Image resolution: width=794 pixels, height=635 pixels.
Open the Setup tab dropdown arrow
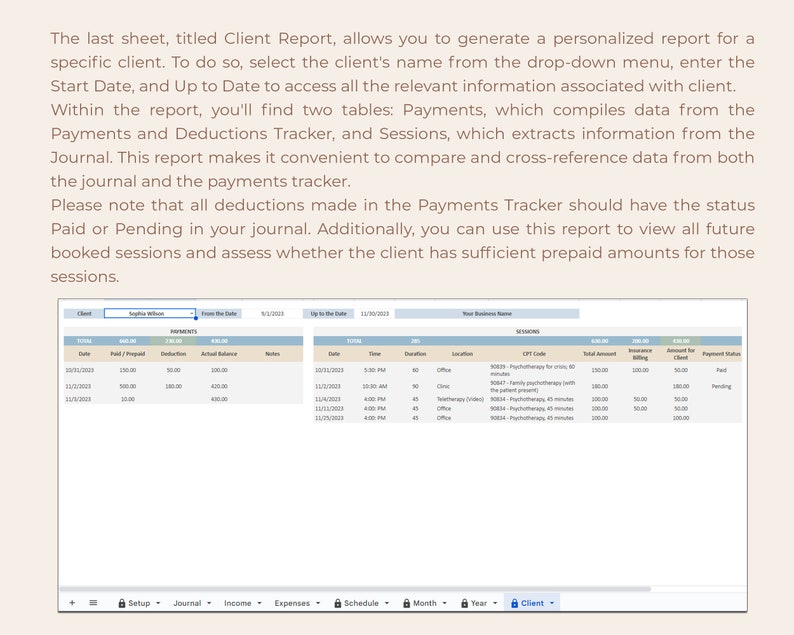coord(158,603)
